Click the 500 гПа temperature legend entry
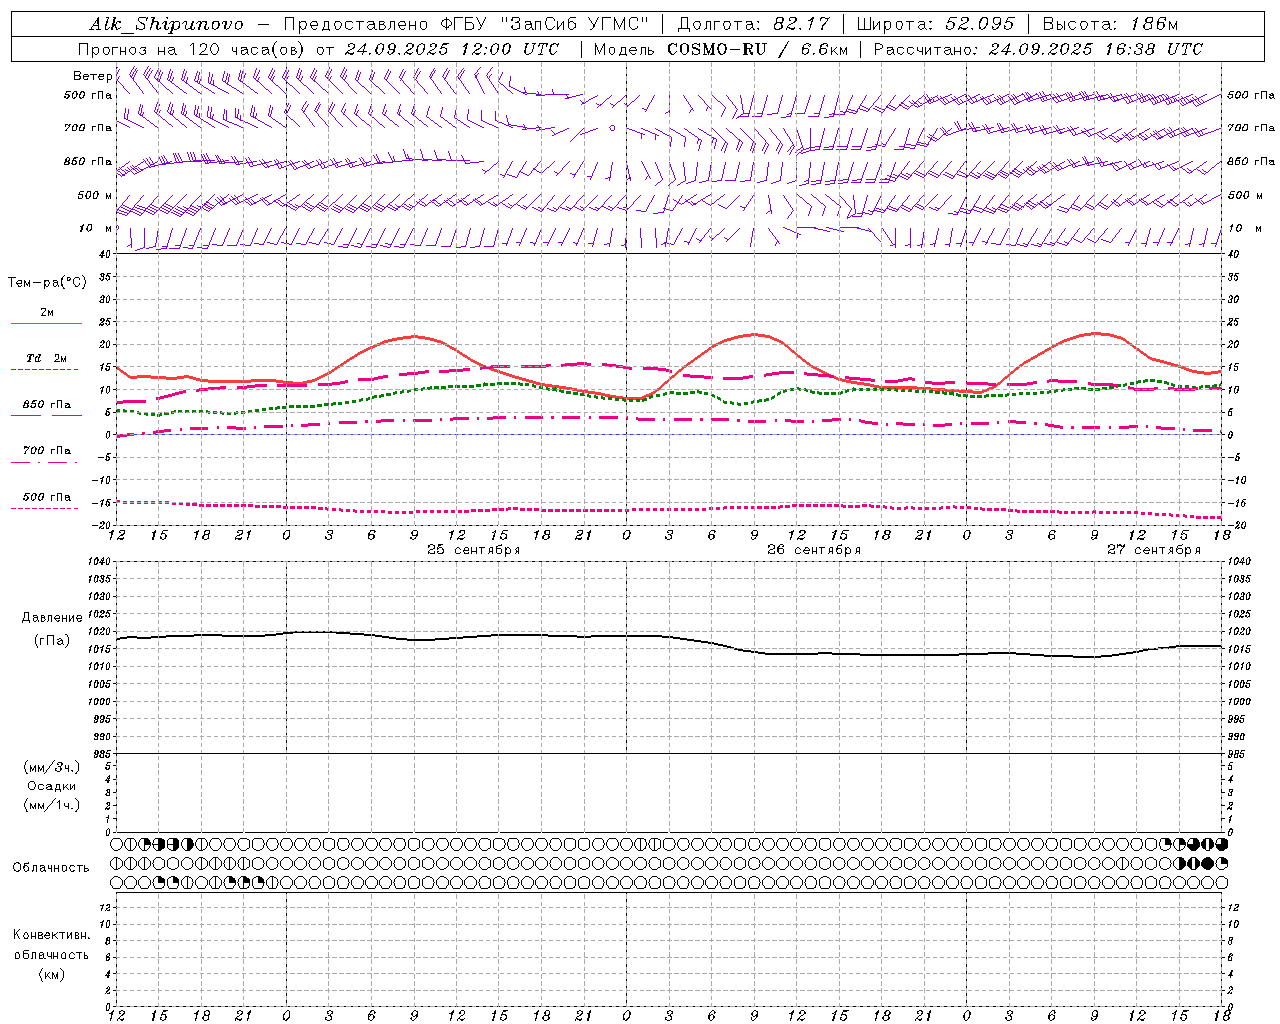Screen dimensions: 1280x1024 [x=47, y=497]
